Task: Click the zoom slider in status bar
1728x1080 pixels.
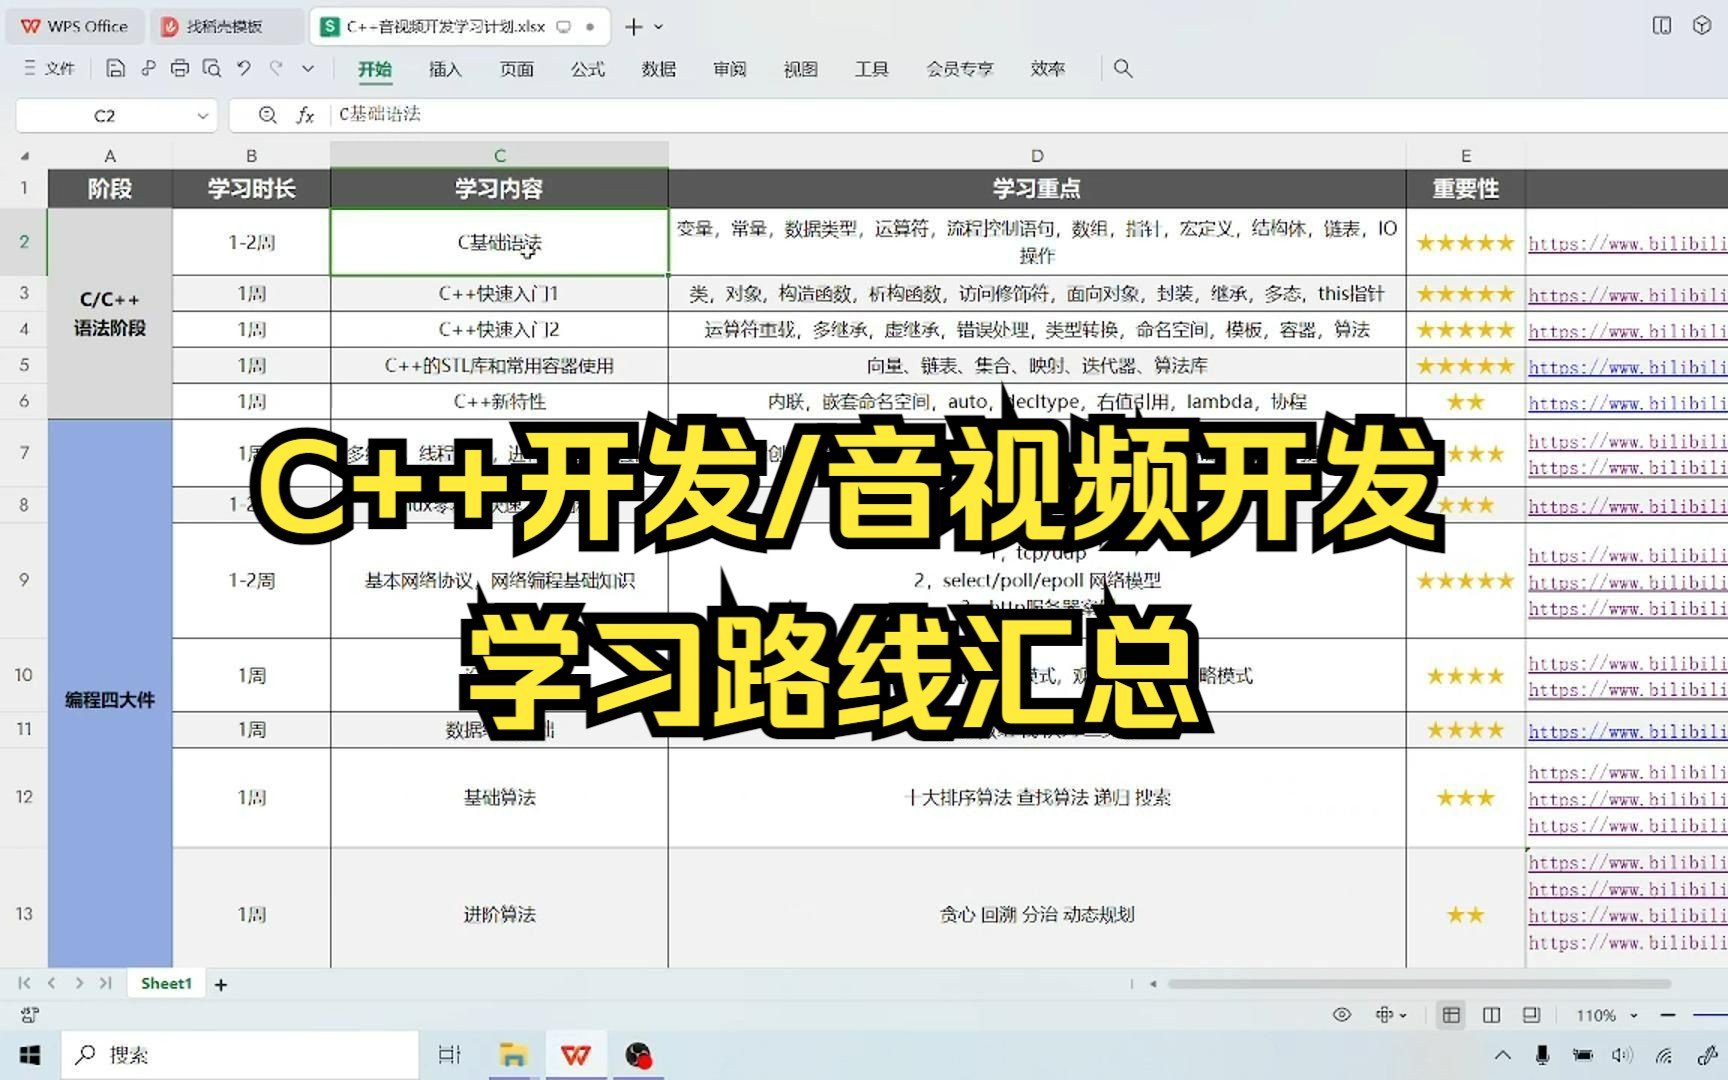Action: [1710, 1015]
